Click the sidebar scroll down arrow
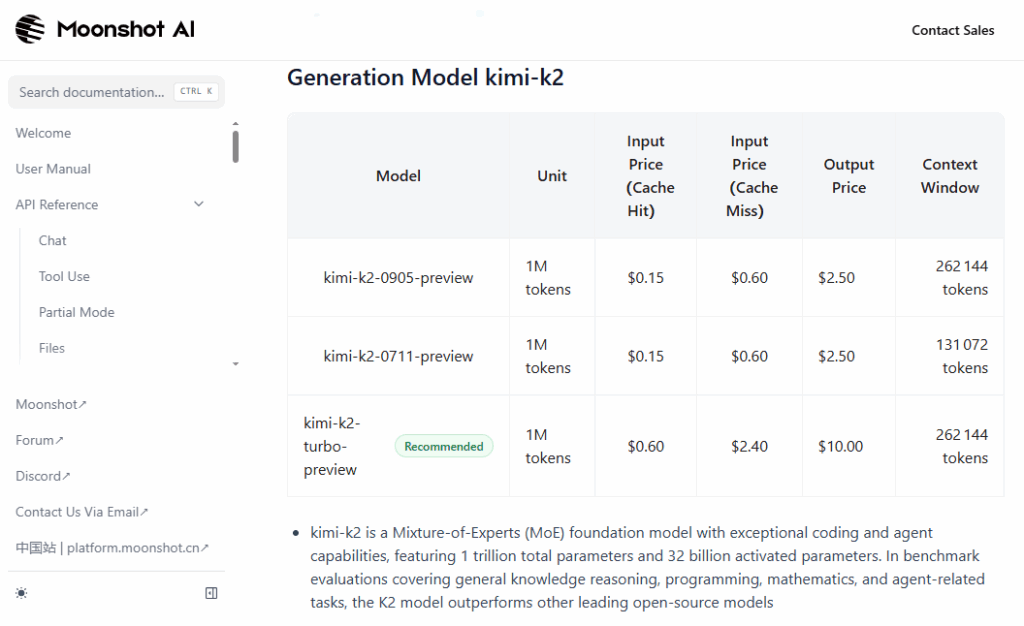Image resolution: width=1024 pixels, height=626 pixels. coord(236,364)
